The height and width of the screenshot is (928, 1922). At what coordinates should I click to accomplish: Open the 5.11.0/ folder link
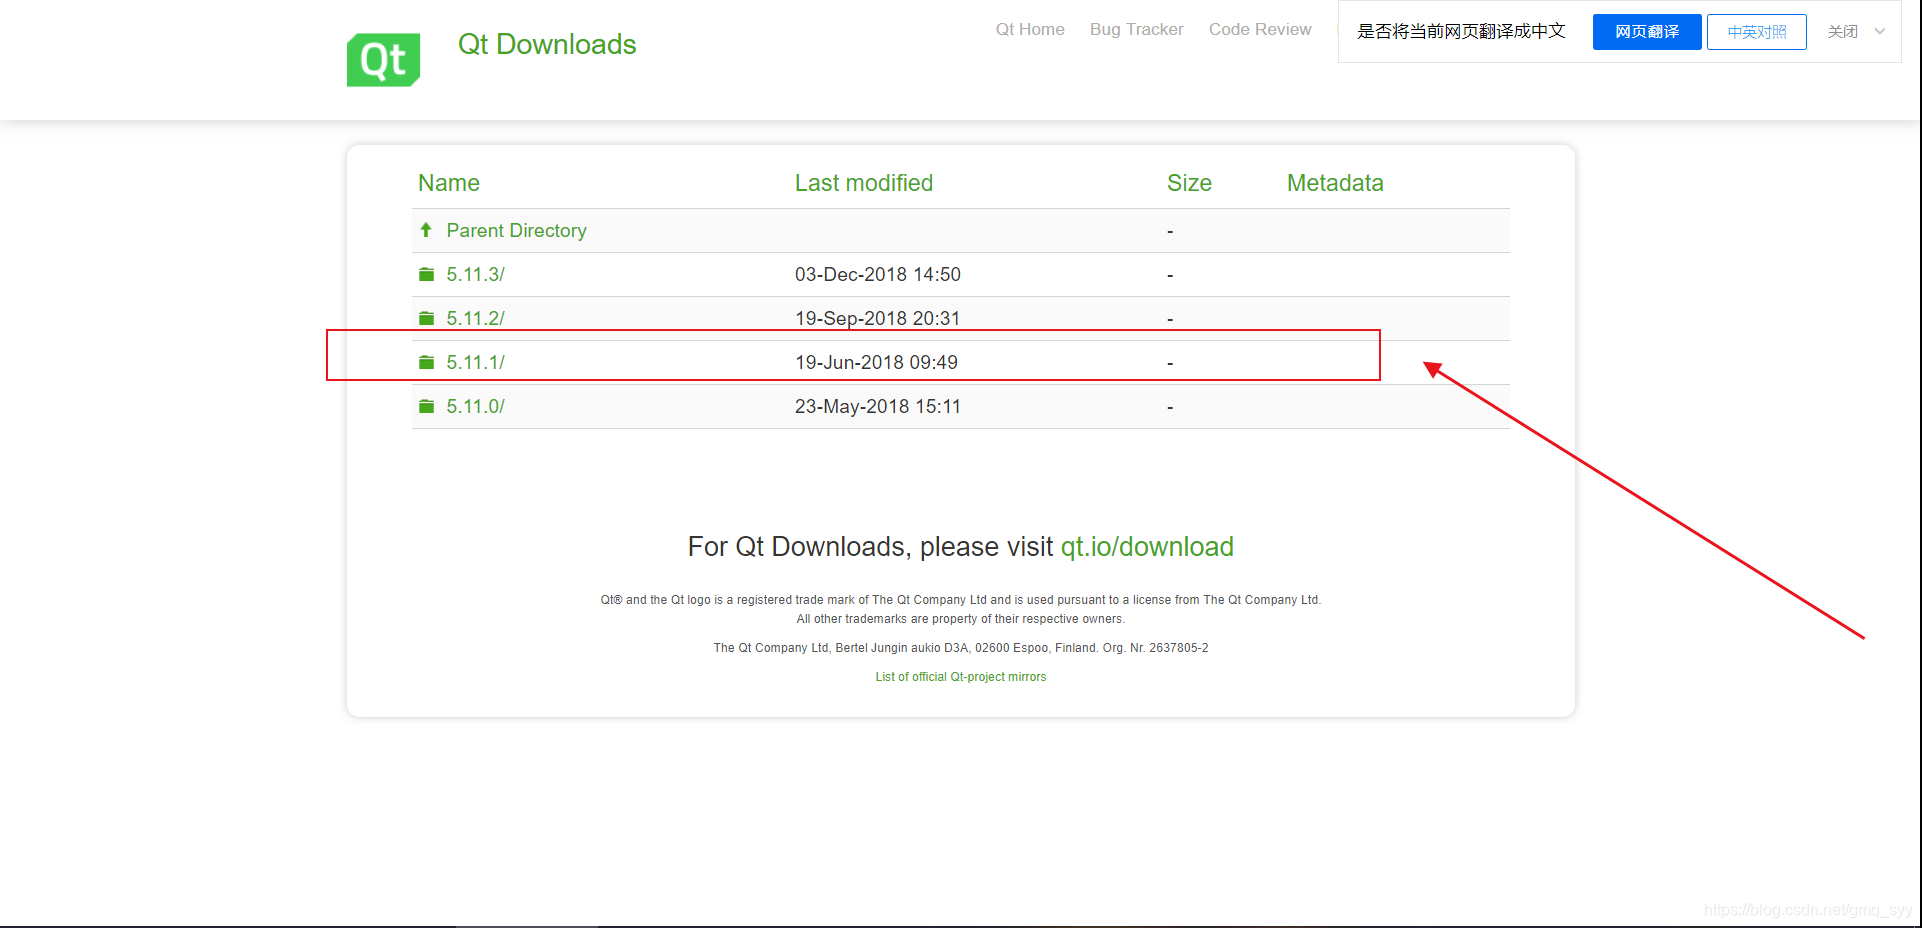(x=475, y=406)
